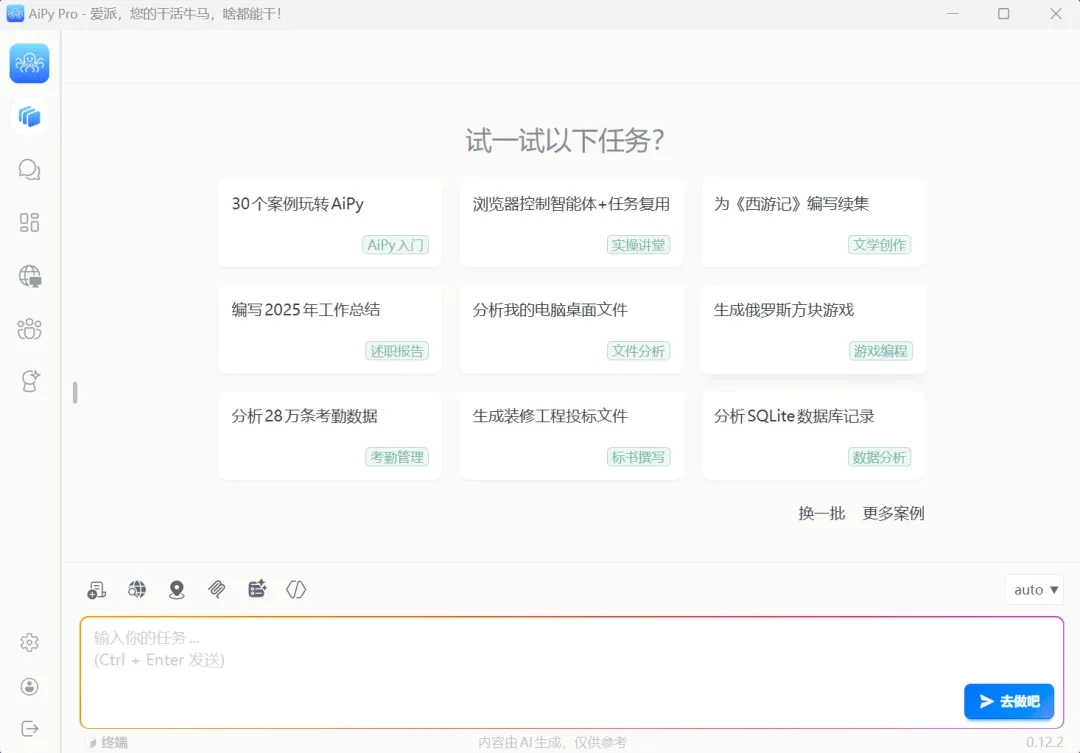Open the auto mode dropdown

1035,590
